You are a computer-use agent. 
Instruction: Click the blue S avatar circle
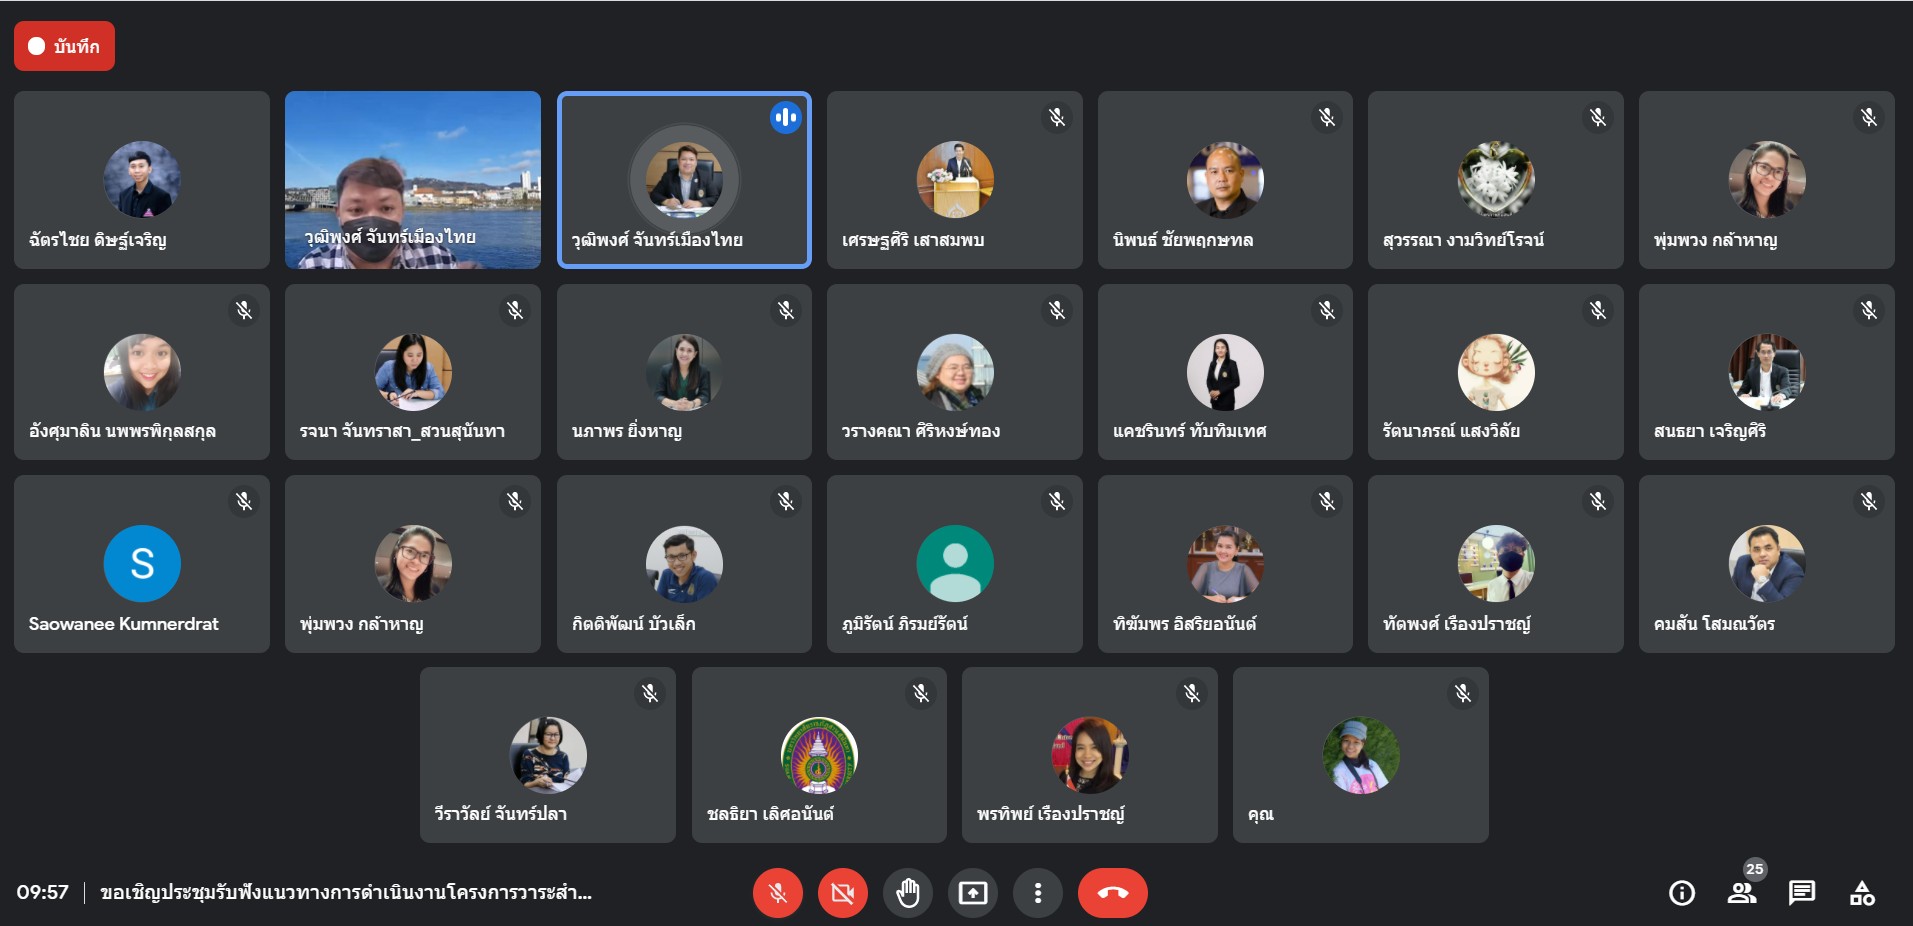coord(142,564)
